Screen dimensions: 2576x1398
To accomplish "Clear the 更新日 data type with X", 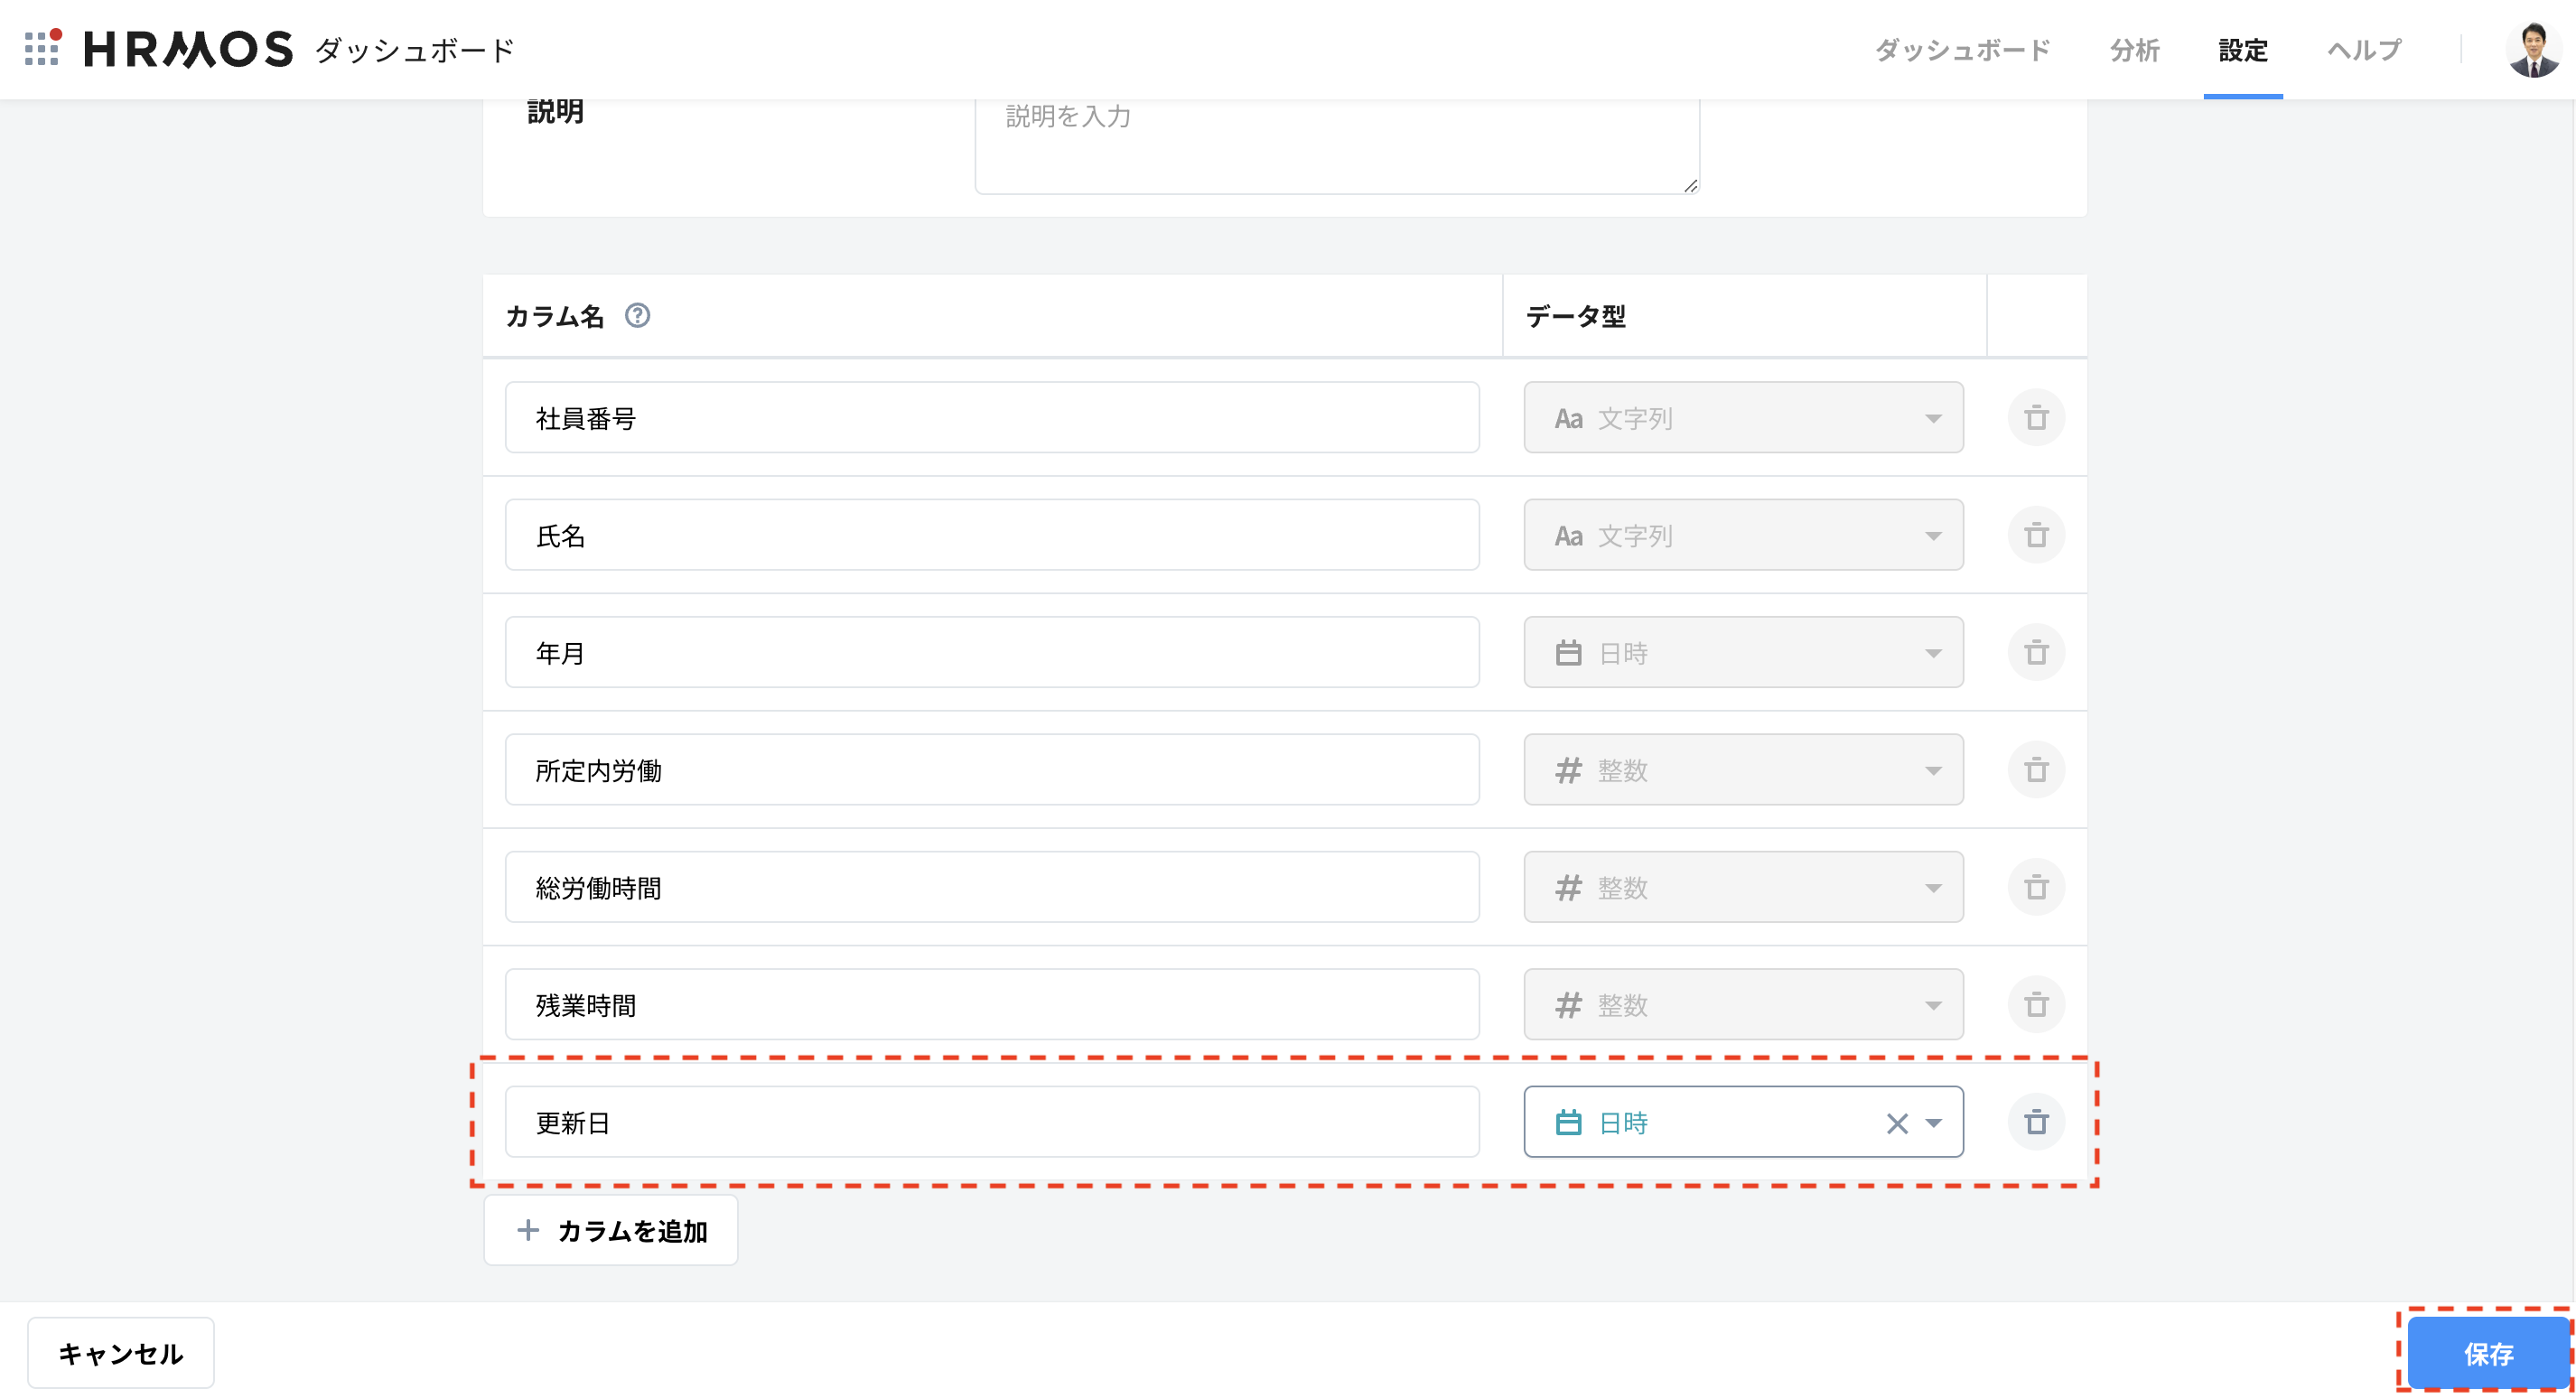I will pyautogui.click(x=1896, y=1123).
